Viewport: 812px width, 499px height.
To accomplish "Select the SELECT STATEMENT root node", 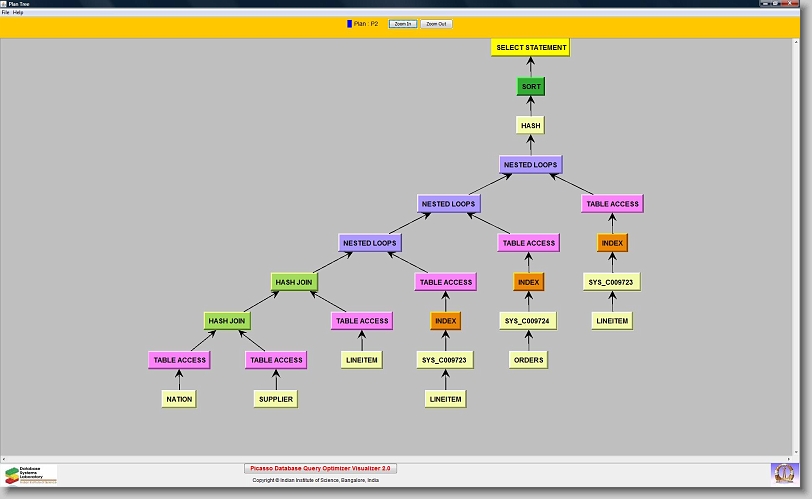I will (531, 48).
